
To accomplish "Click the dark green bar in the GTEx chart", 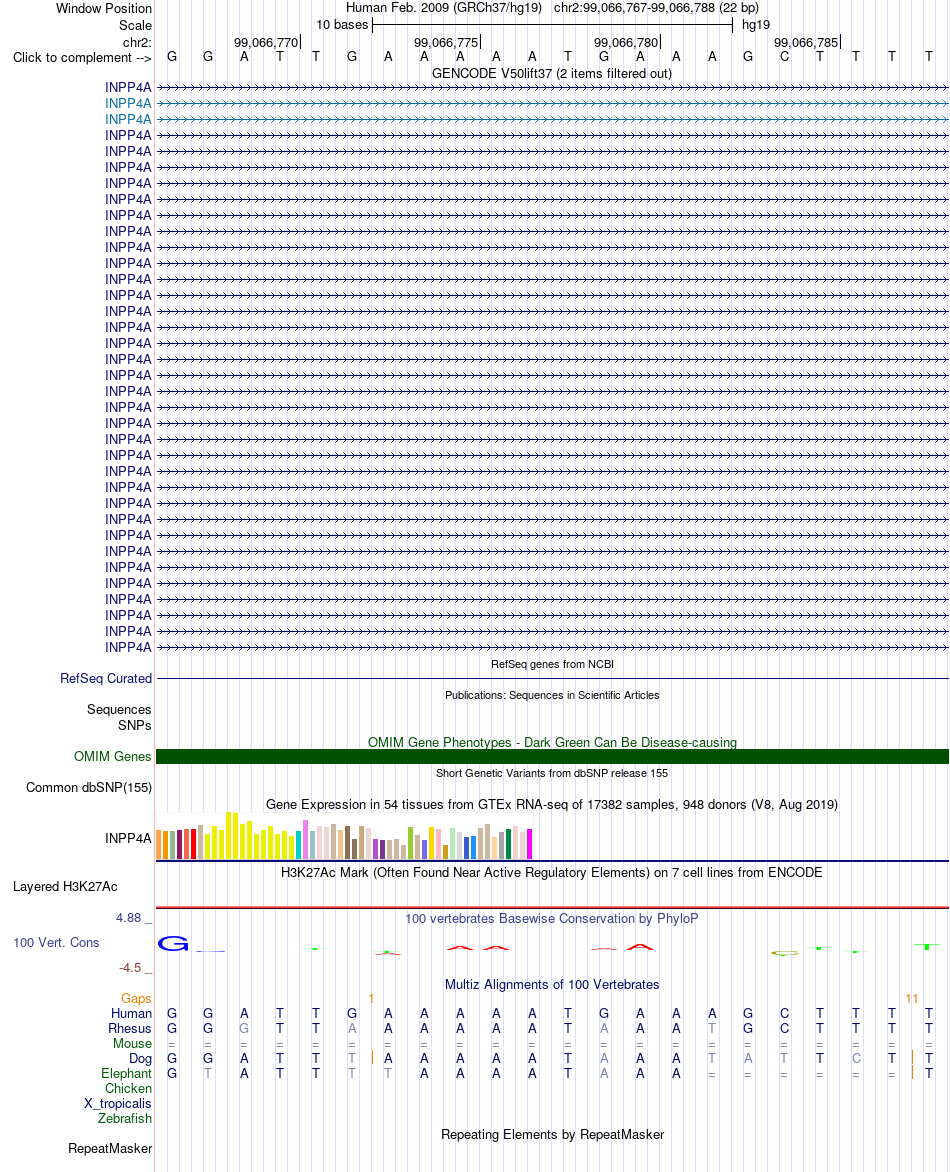I will point(508,844).
